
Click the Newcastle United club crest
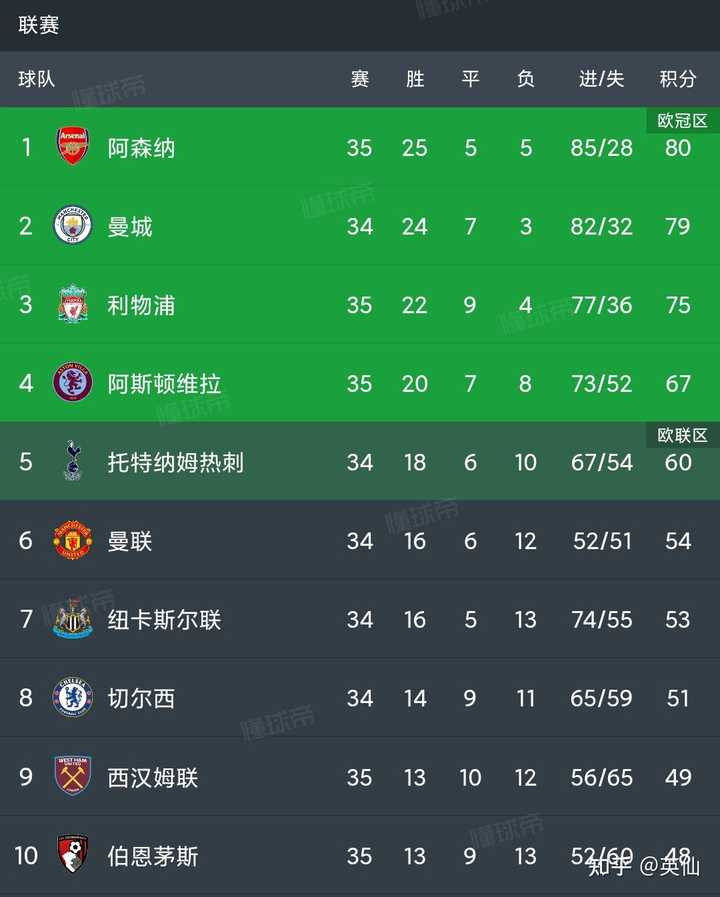[x=73, y=618]
